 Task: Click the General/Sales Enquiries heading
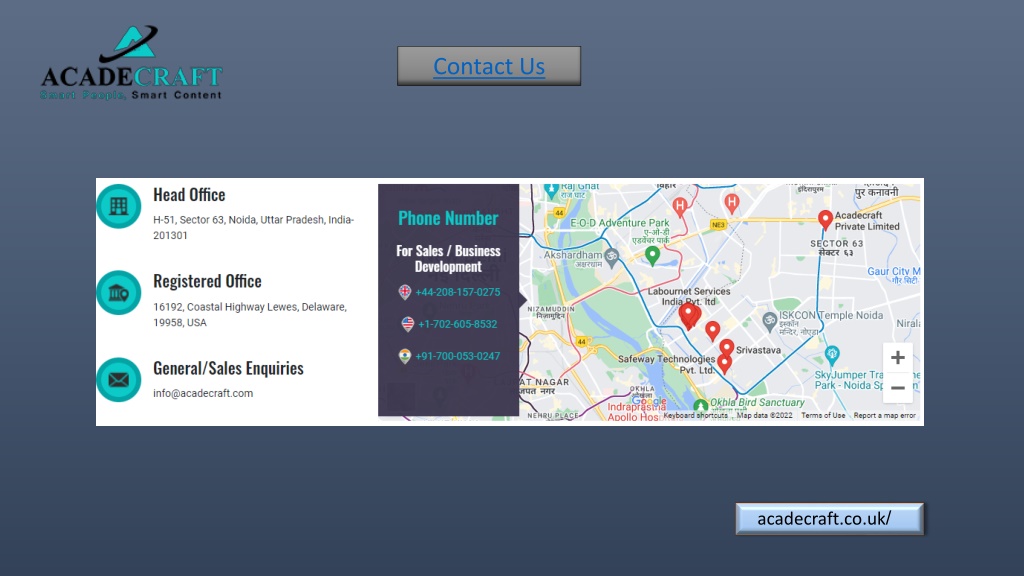pyautogui.click(x=229, y=368)
